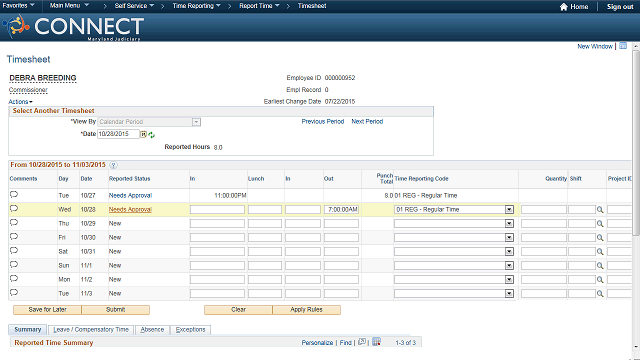Screen dimensions: 640x360
Task: Switch to the Exceptions tab
Action: click(x=191, y=330)
